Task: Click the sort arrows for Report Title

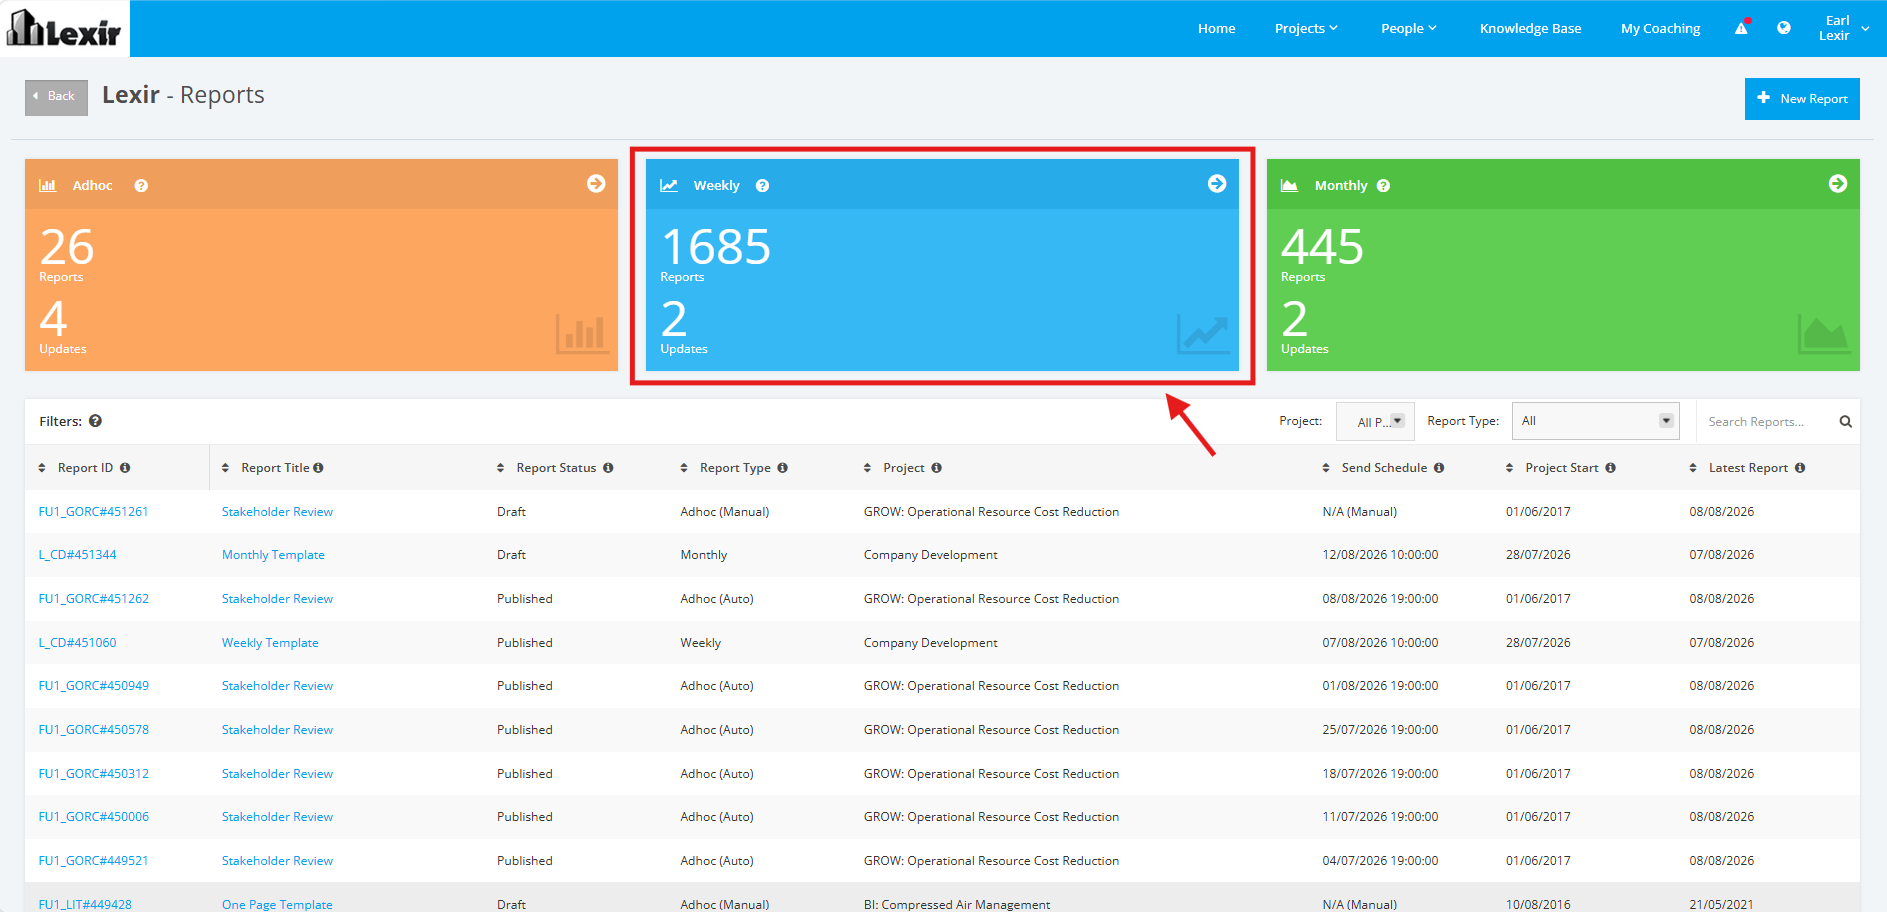Action: 225,468
